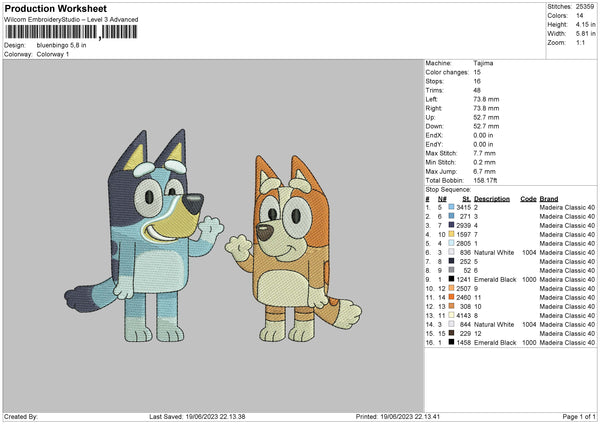Select the gray swatch beside 52 stitches

click(x=451, y=271)
